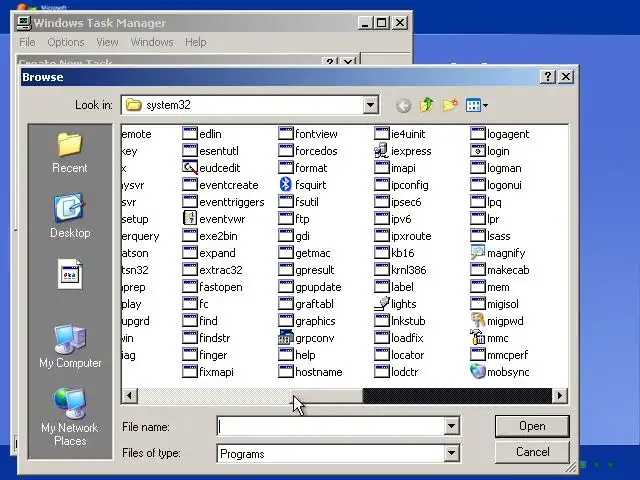Viewport: 640px width, 480px height.
Task: Select the file named getmac
Action: click(x=313, y=253)
